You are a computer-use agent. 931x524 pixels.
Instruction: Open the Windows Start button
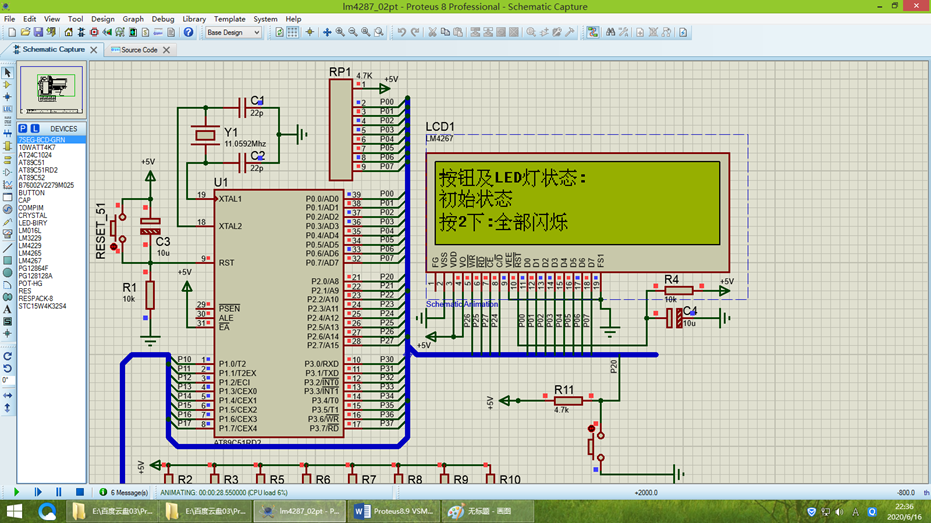tap(14, 511)
